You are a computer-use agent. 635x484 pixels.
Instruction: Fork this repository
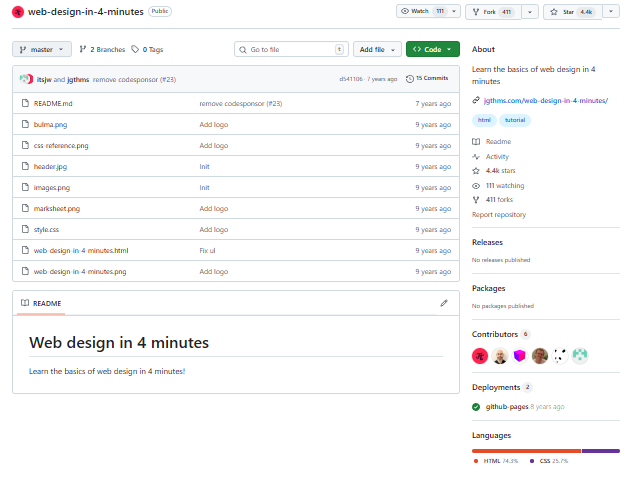(x=493, y=12)
